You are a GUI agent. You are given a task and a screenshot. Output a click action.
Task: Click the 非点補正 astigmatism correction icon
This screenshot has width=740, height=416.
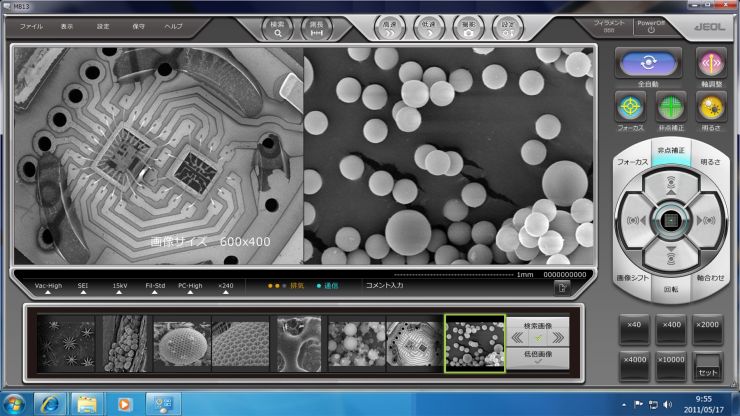tap(671, 108)
